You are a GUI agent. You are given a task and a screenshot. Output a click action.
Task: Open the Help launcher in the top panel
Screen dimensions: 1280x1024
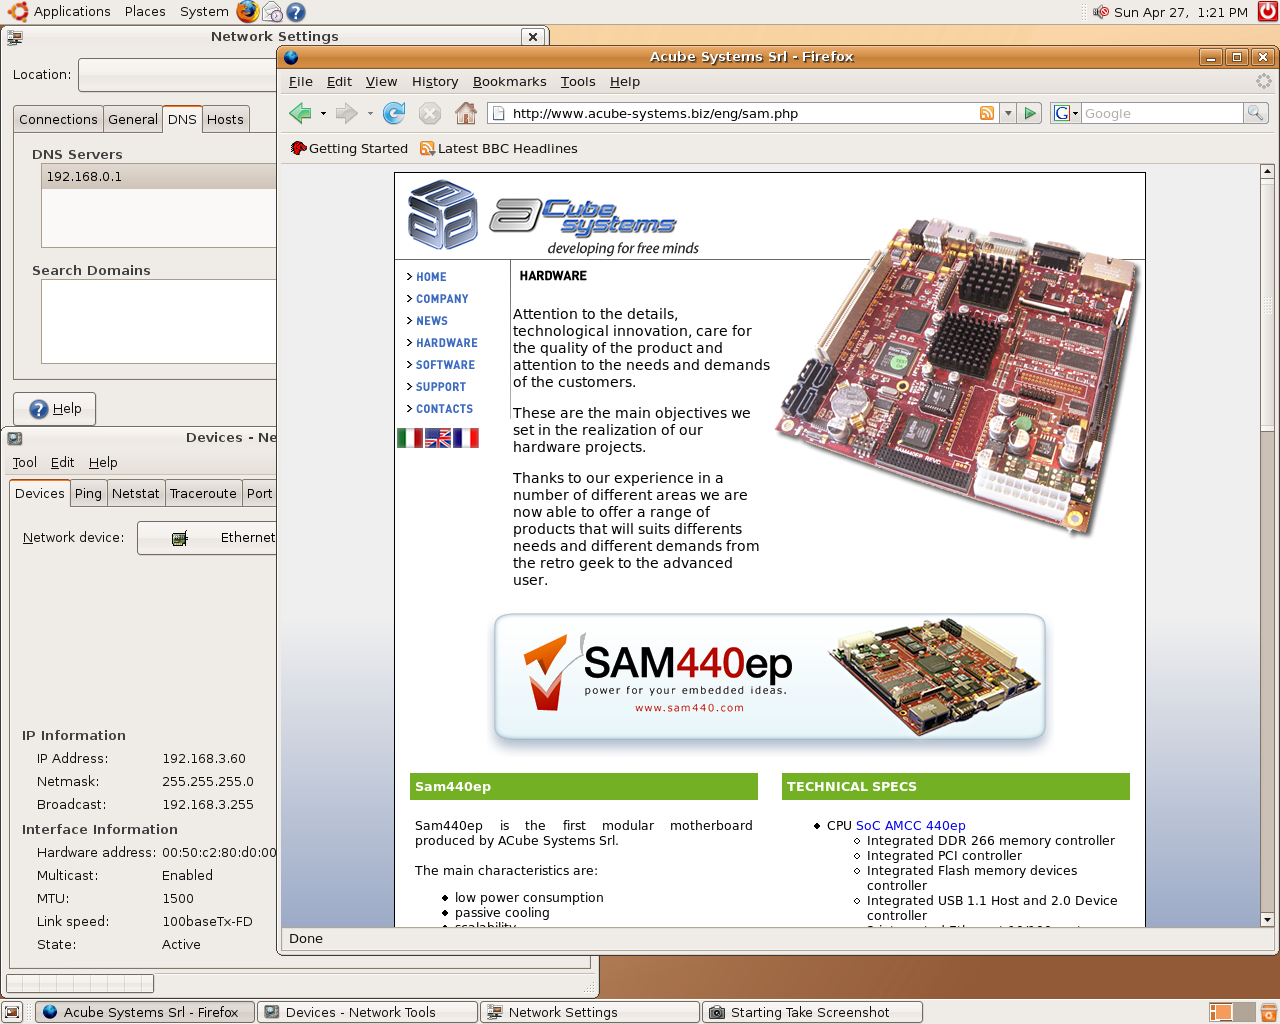pyautogui.click(x=296, y=12)
